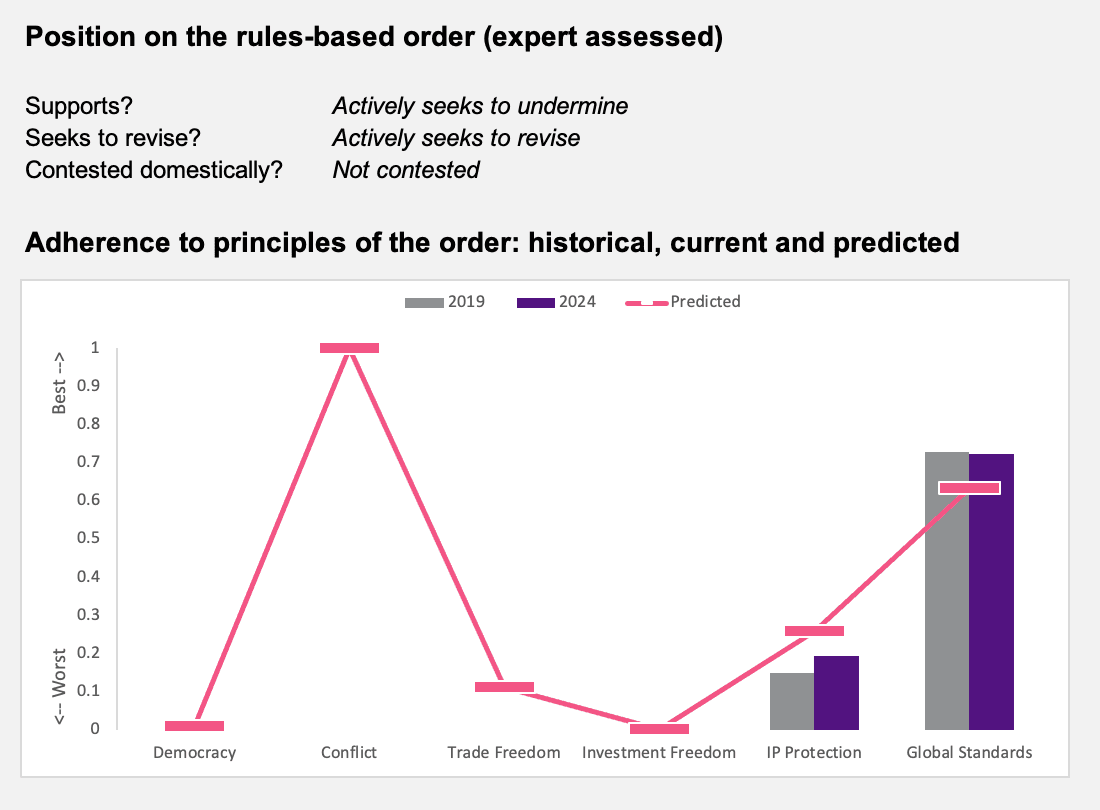Select the gray 2019 IP Protection bar

tap(792, 701)
